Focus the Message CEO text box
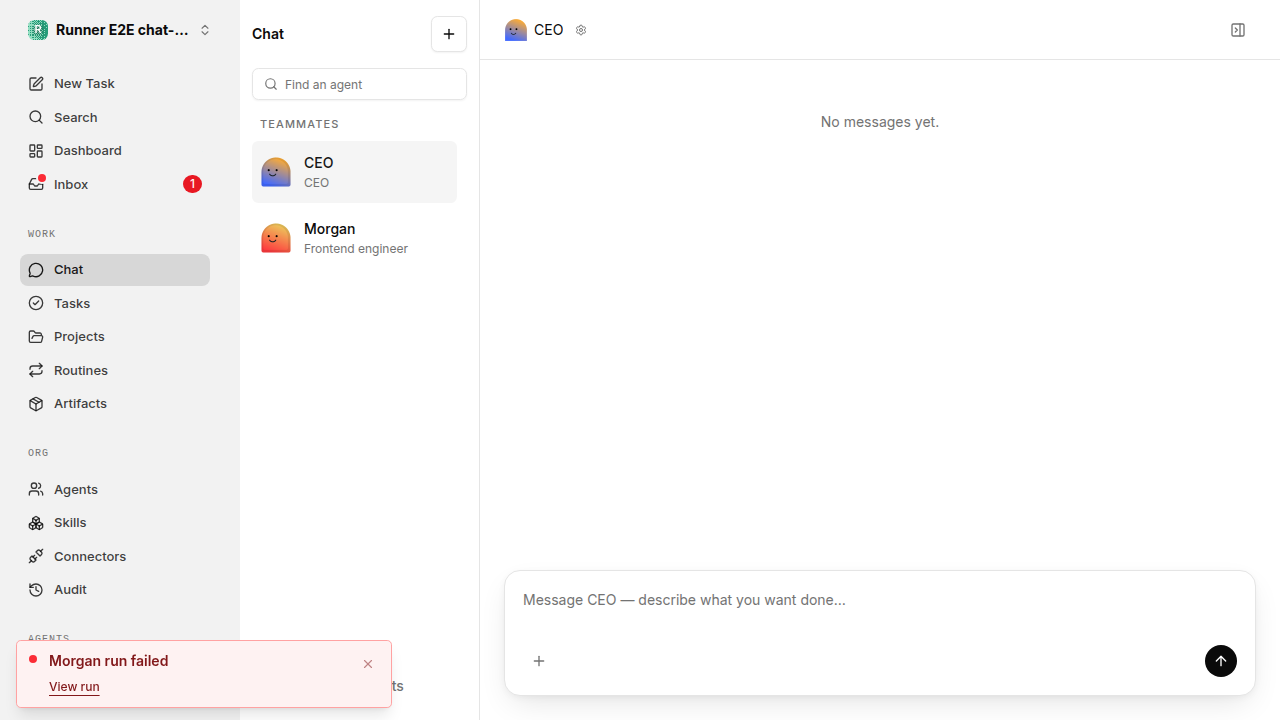Screen dimensions: 1280x720 click(x=880, y=600)
